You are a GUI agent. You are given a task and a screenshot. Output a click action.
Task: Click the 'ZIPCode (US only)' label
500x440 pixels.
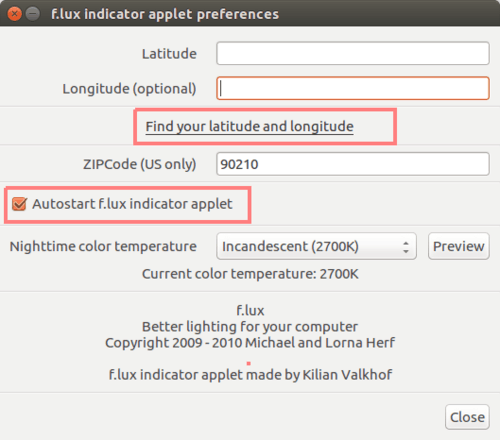click(140, 164)
